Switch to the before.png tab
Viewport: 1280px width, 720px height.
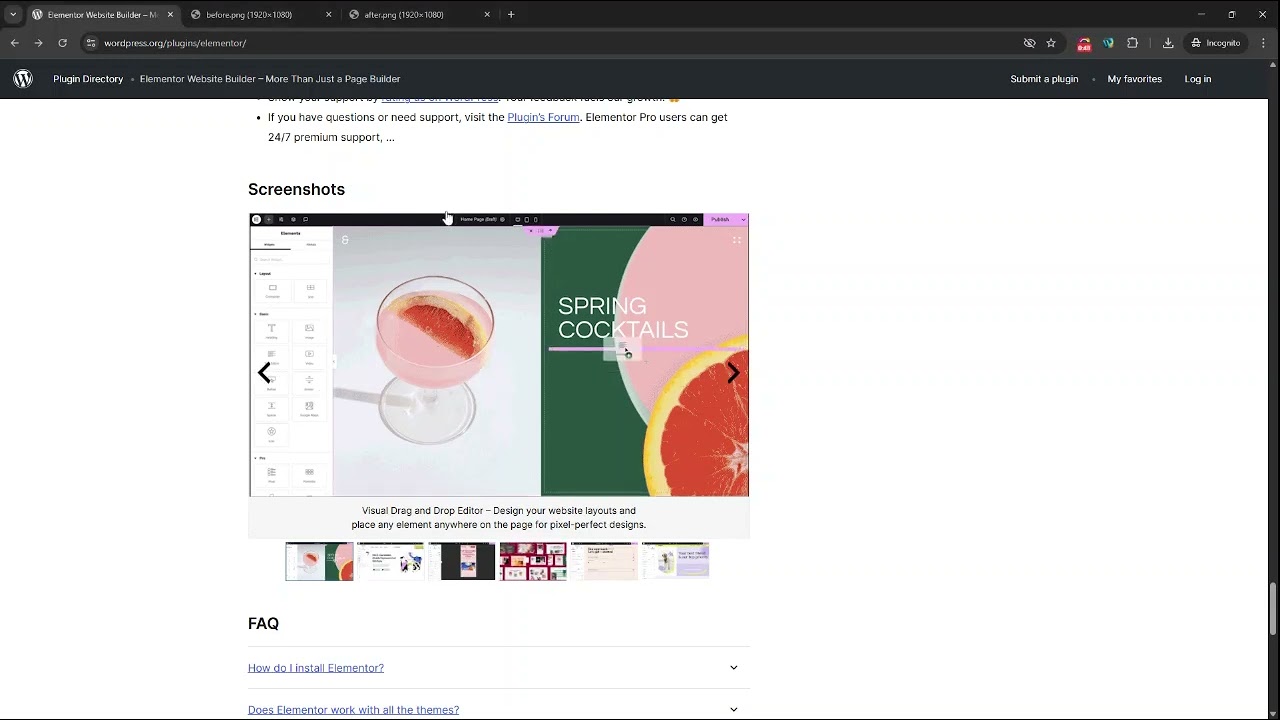pos(249,14)
